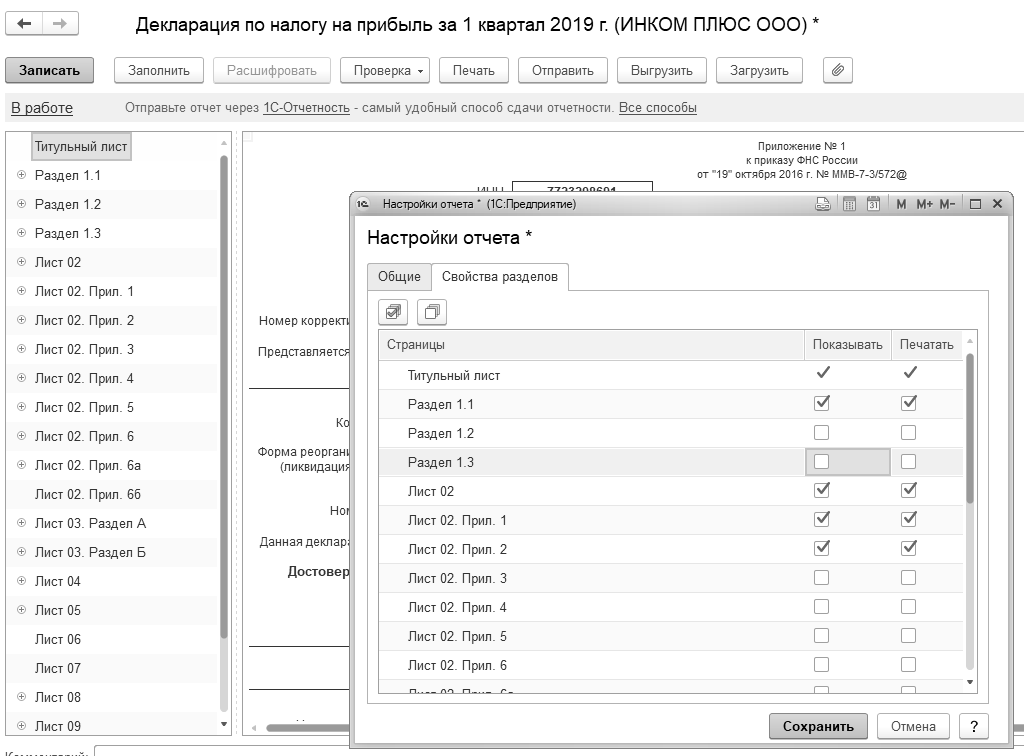The image size is (1024, 756).
Task: Switch to the Общие tab
Action: pos(399,277)
